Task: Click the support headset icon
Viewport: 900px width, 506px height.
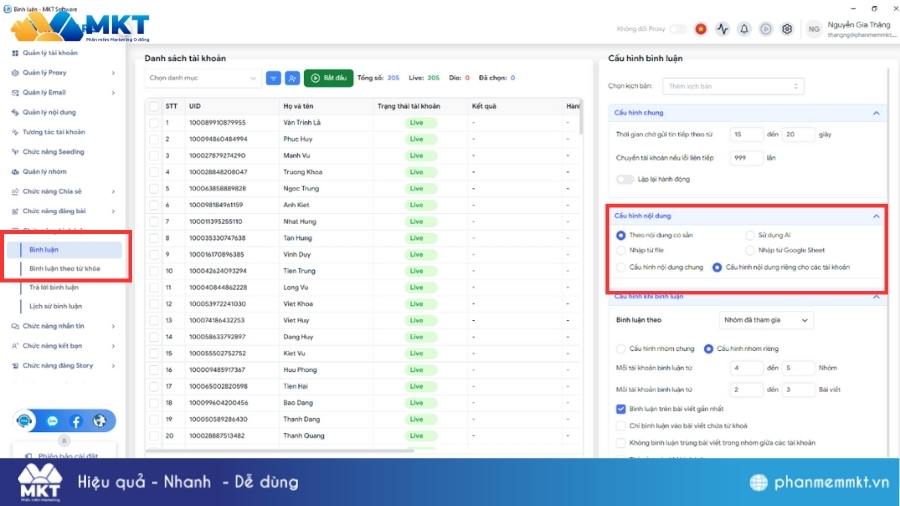Action: coord(24,421)
